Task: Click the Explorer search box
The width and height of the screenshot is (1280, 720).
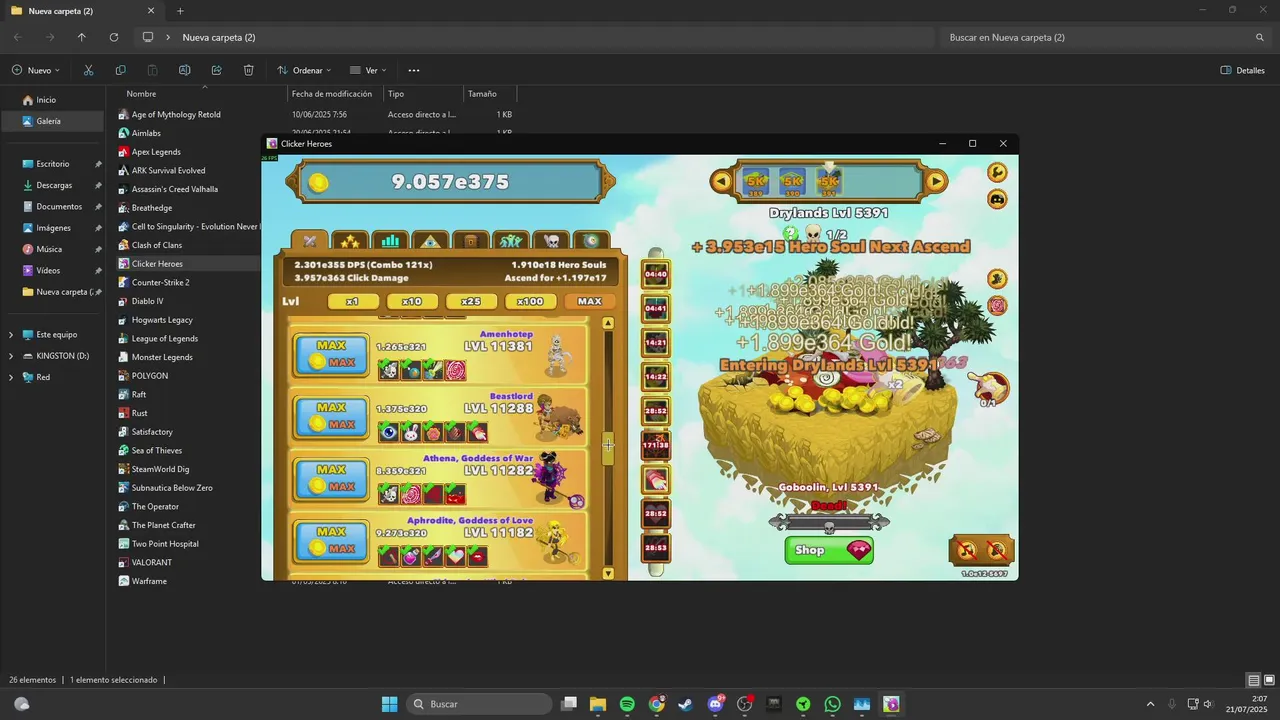Action: (1106, 37)
